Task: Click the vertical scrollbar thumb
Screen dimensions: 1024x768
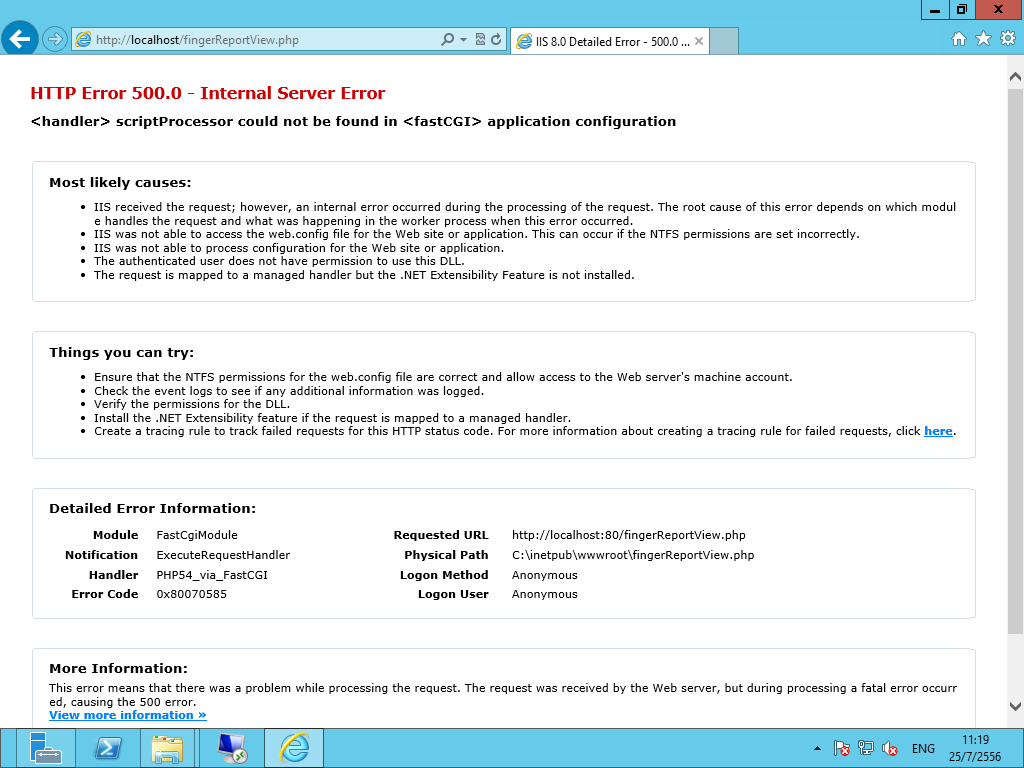Action: point(1015,361)
